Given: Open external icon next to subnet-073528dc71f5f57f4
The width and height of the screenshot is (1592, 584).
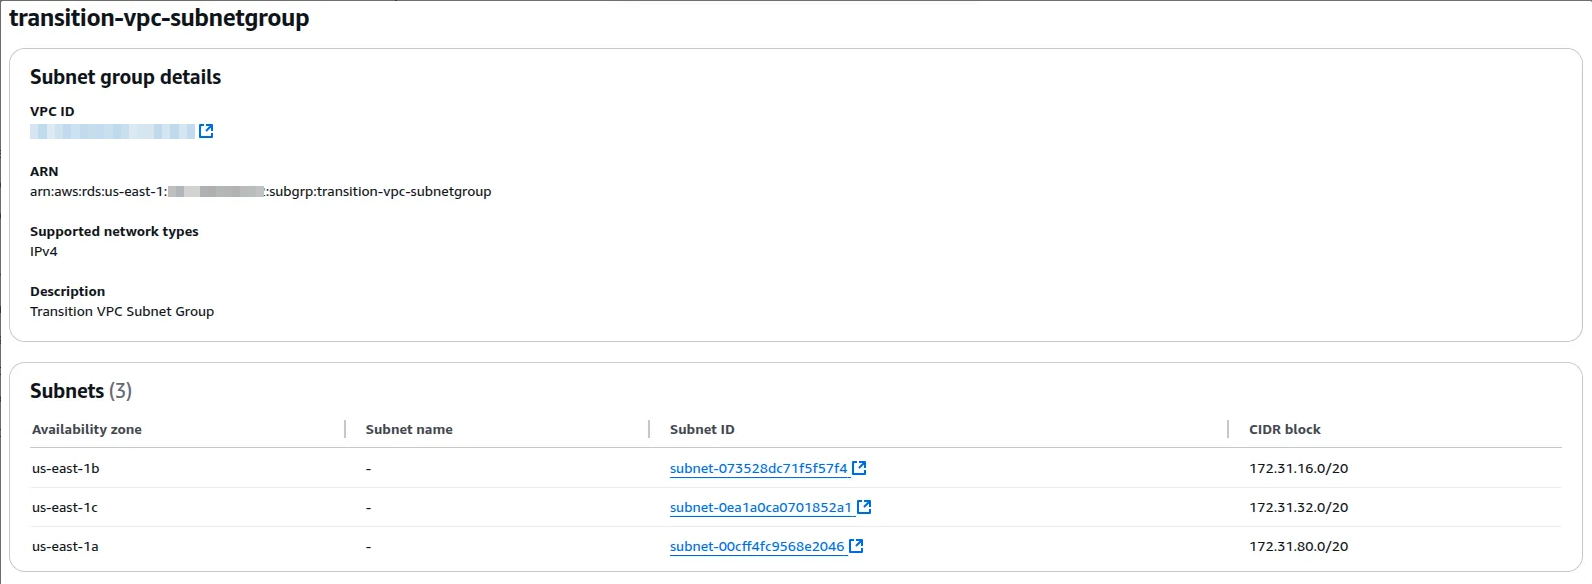Looking at the screenshot, I should (859, 468).
